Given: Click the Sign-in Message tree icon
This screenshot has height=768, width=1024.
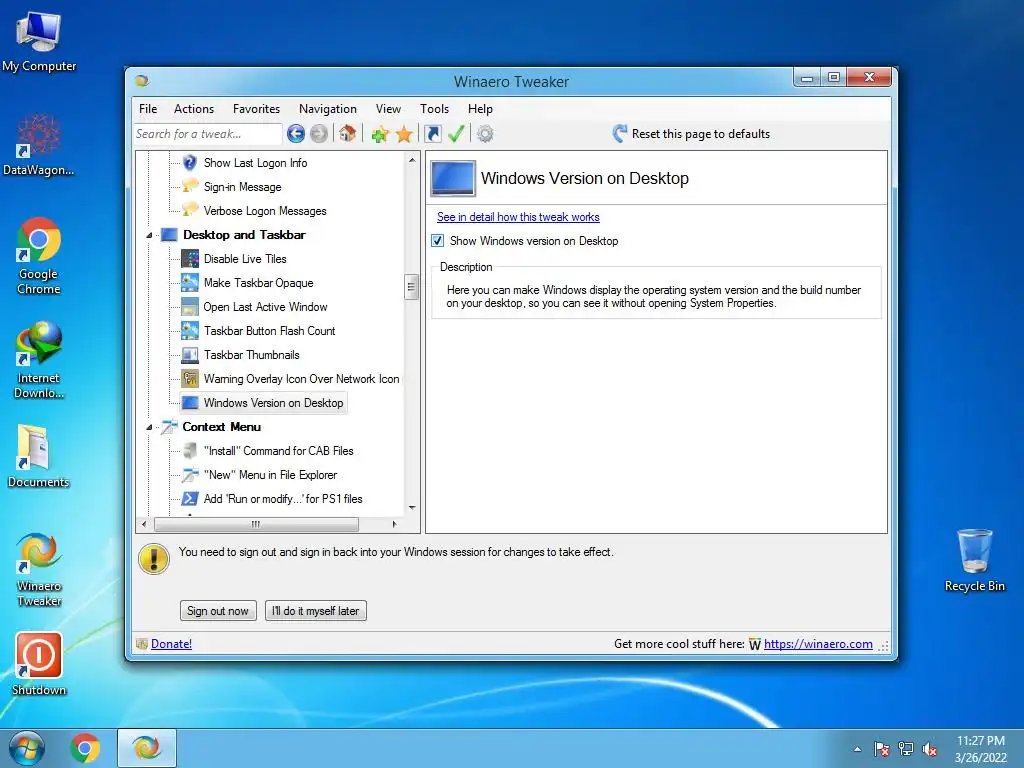Looking at the screenshot, I should [189, 186].
